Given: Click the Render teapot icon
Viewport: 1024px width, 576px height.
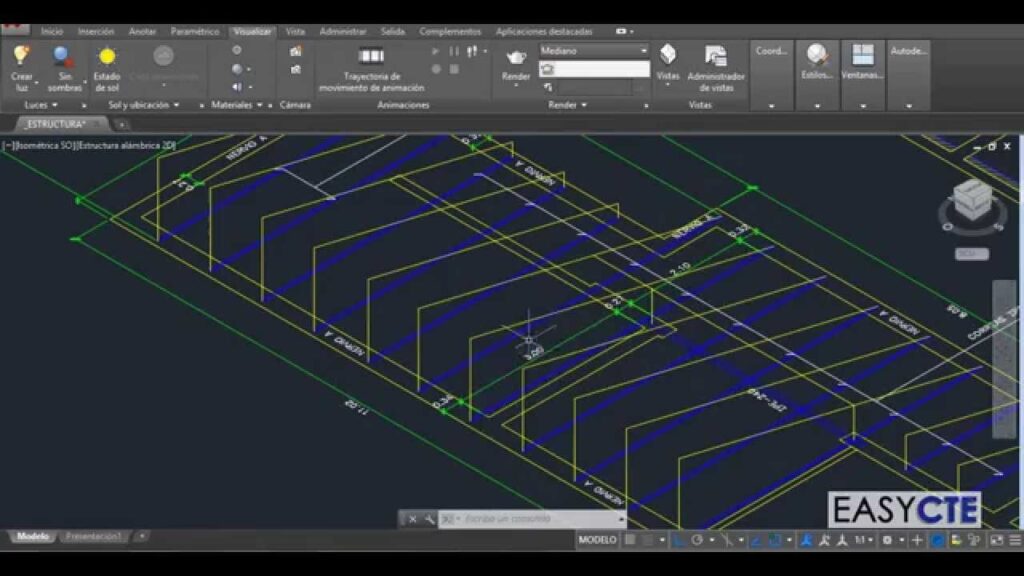Looking at the screenshot, I should (x=516, y=57).
